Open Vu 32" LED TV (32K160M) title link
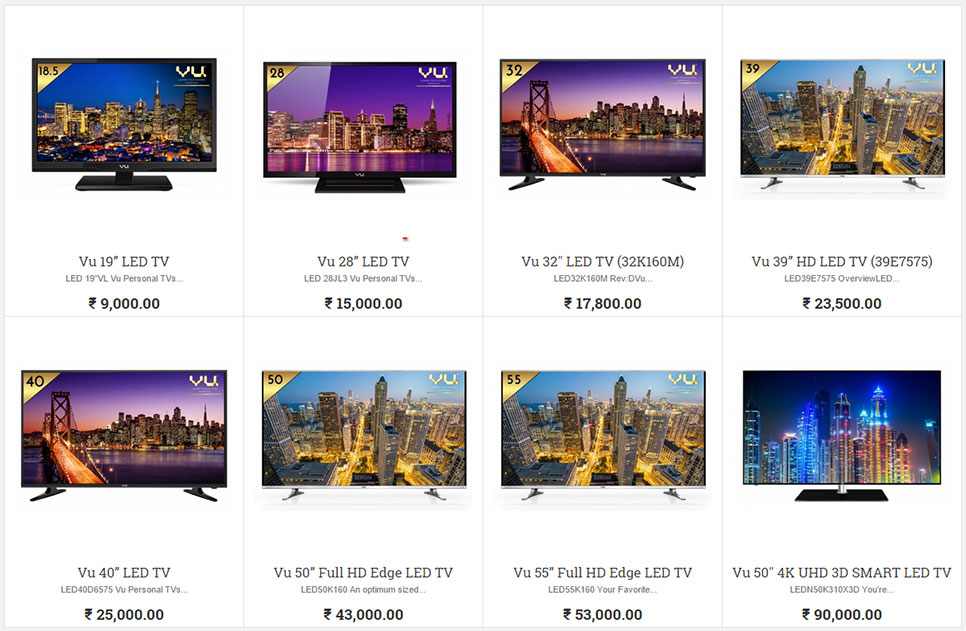Image resolution: width=966 pixels, height=631 pixels. [x=603, y=261]
